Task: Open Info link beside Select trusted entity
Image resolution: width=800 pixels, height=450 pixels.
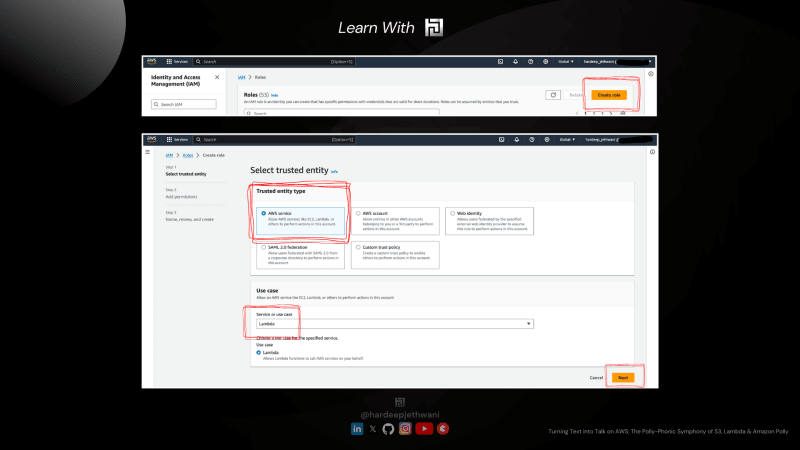Action: point(334,171)
